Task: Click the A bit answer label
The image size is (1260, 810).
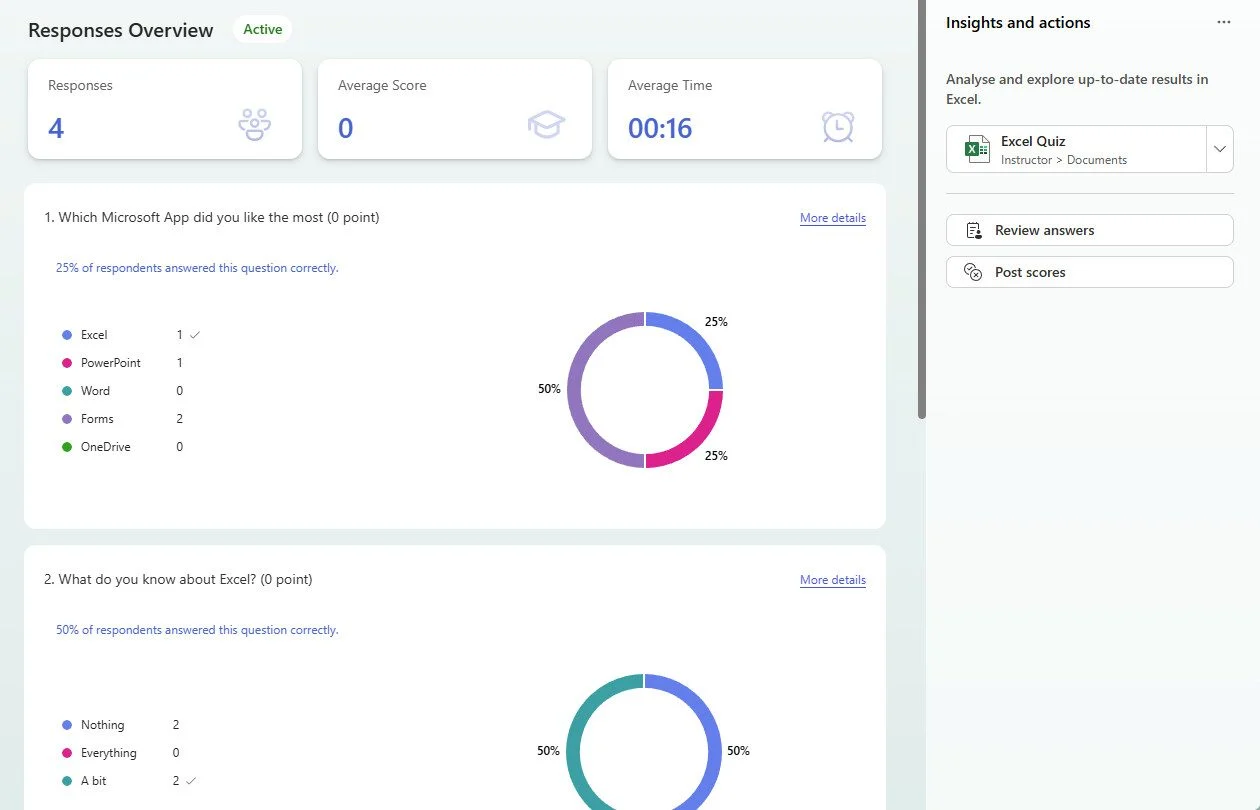Action: [94, 781]
